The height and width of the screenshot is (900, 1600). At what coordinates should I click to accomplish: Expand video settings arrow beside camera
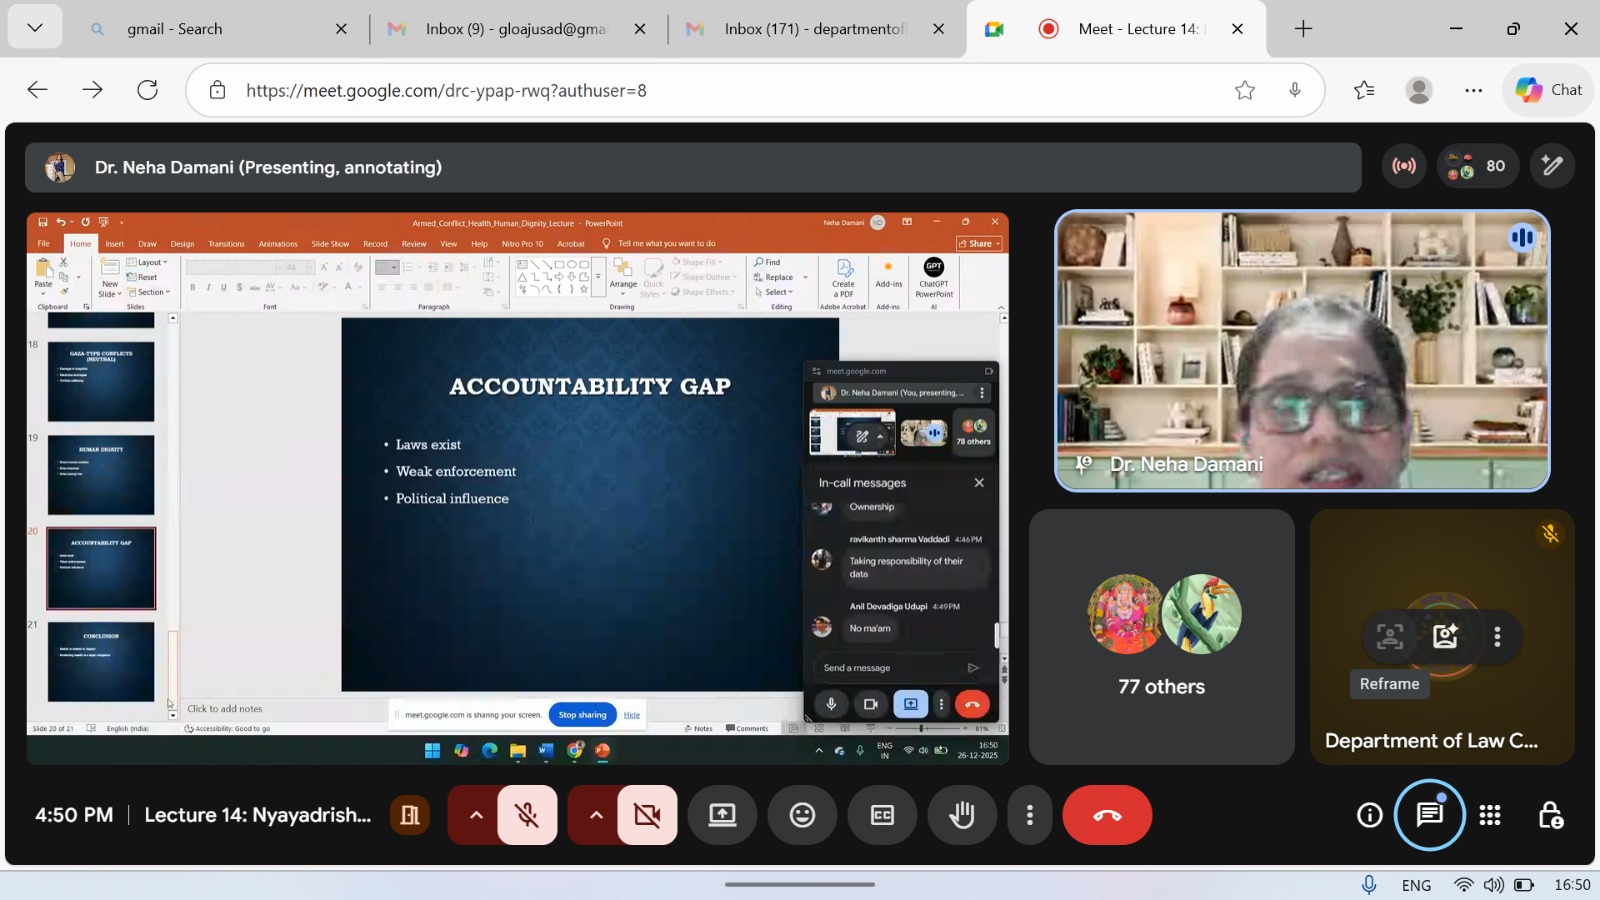coord(596,815)
